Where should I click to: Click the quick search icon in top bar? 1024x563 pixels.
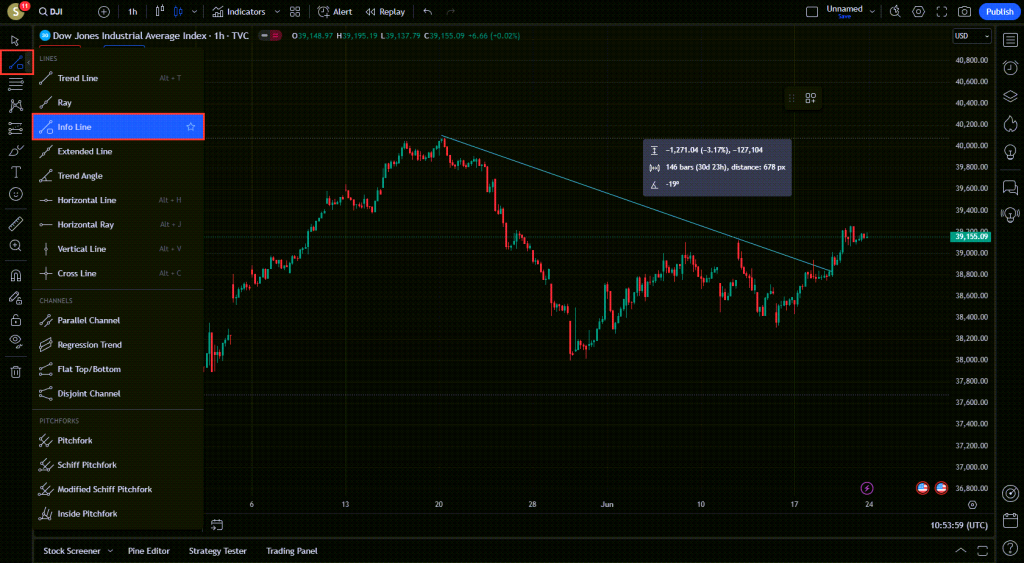click(x=895, y=12)
